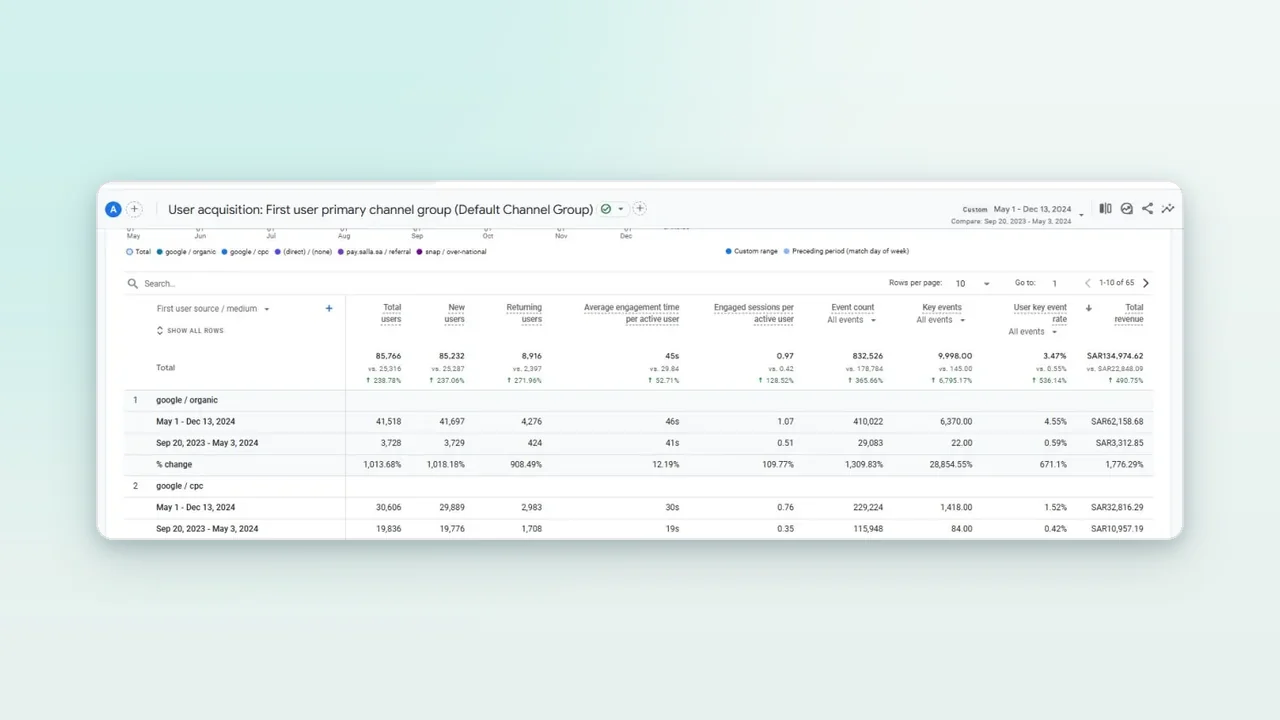Toggle the google / cpc legend series
The image size is (1280, 720).
coord(245,252)
